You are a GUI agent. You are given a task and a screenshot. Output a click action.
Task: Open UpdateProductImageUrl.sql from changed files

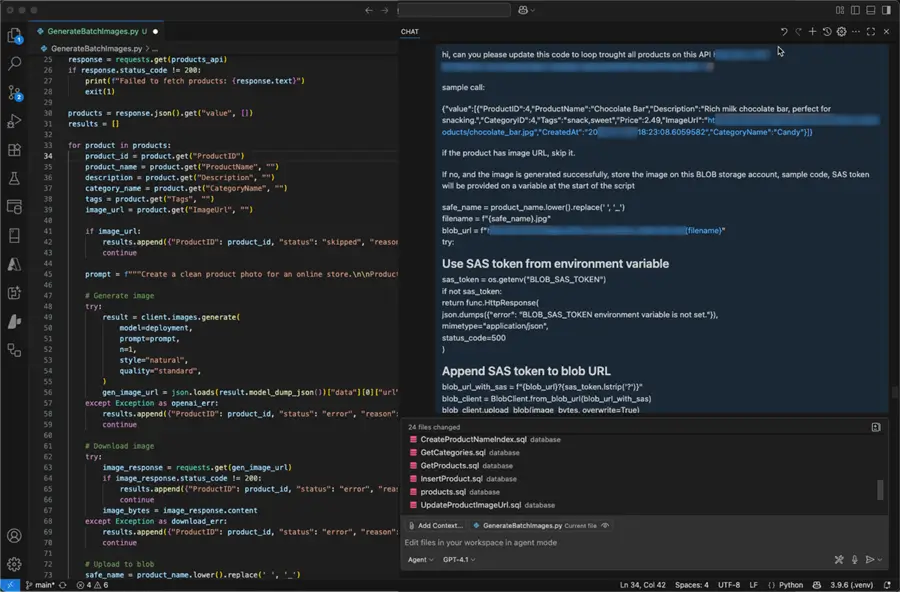[471, 505]
